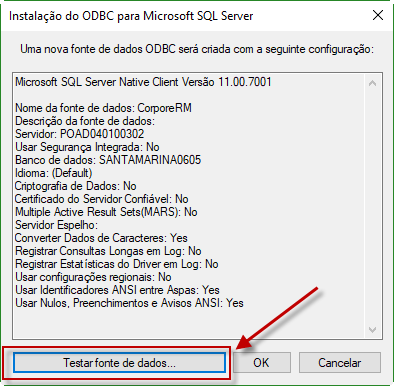Click the 'Registrar Estatísticas do Driver em Log' line
Image resolution: width=394 pixels, height=386 pixels.
[117, 264]
